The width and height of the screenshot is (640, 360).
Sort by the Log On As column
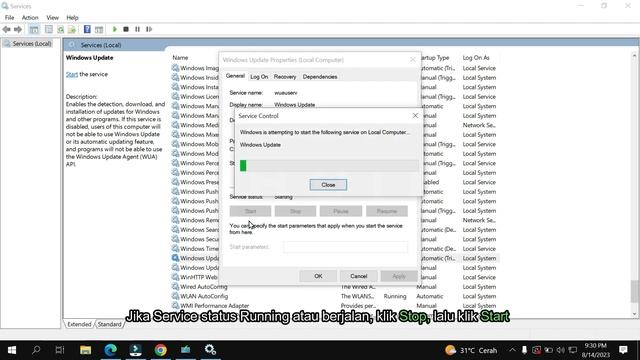click(x=476, y=58)
